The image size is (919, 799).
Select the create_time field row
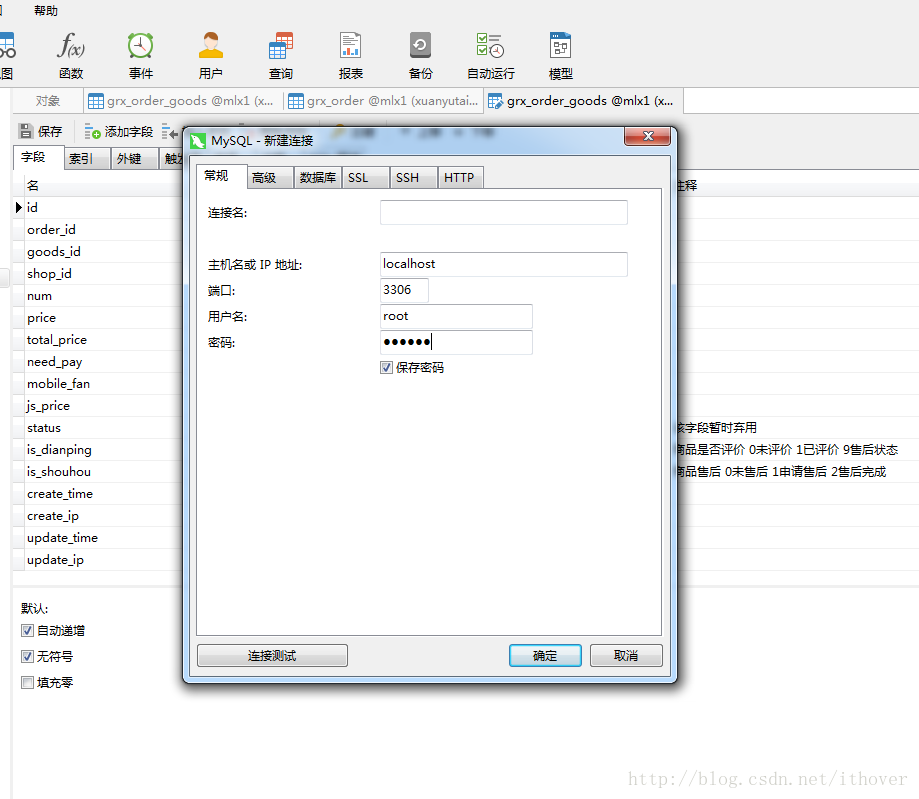pyautogui.click(x=98, y=494)
